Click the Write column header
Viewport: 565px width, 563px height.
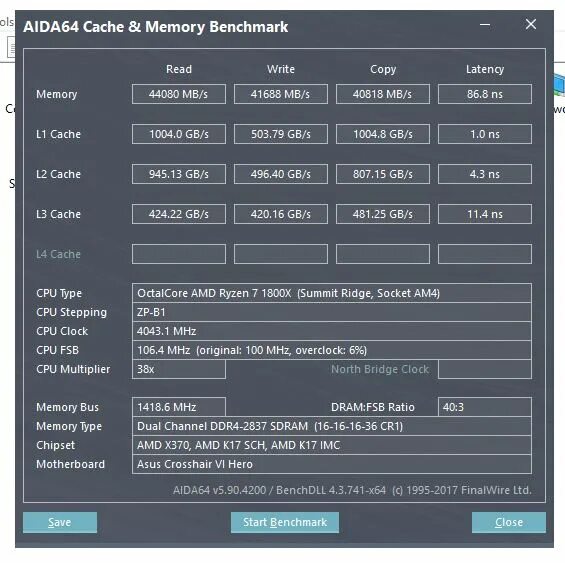point(281,69)
